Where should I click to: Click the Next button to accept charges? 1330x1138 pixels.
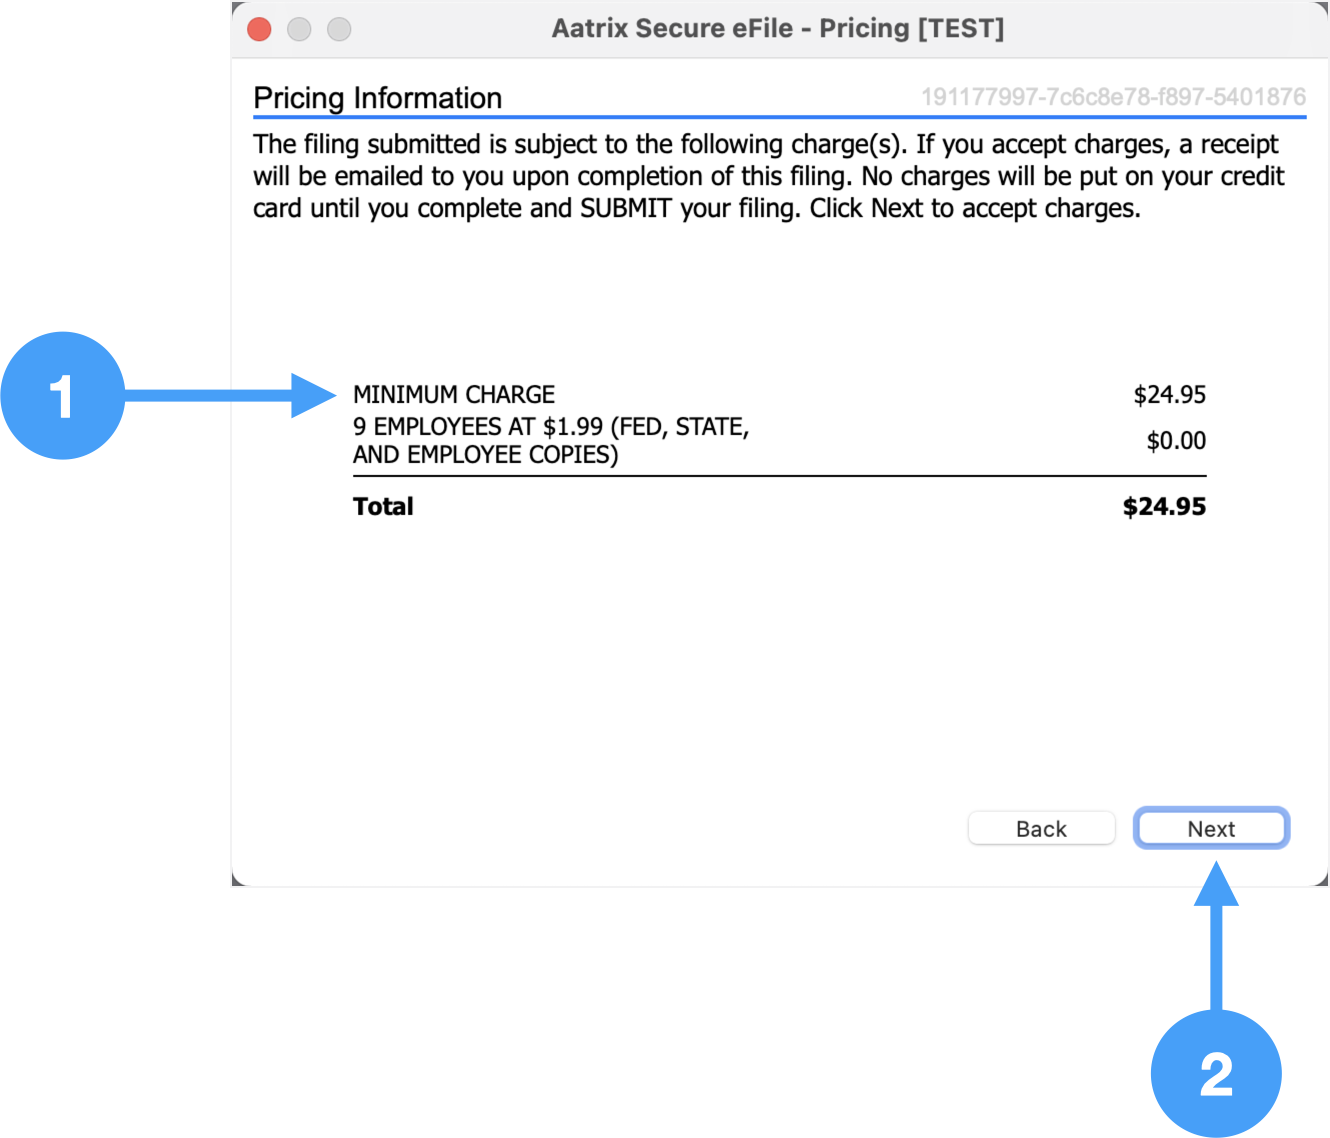pos(1211,829)
